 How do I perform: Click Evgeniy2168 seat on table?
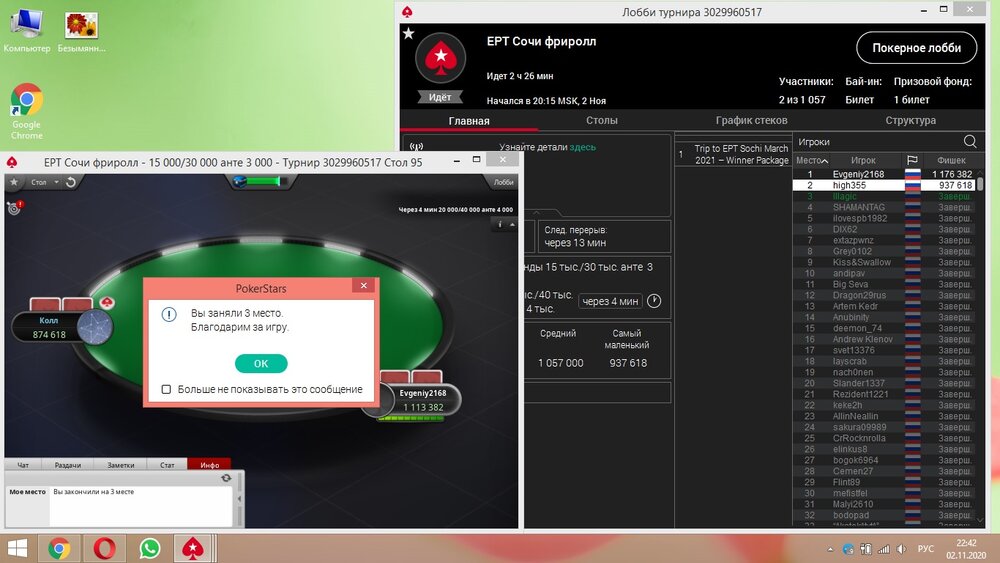coord(422,400)
